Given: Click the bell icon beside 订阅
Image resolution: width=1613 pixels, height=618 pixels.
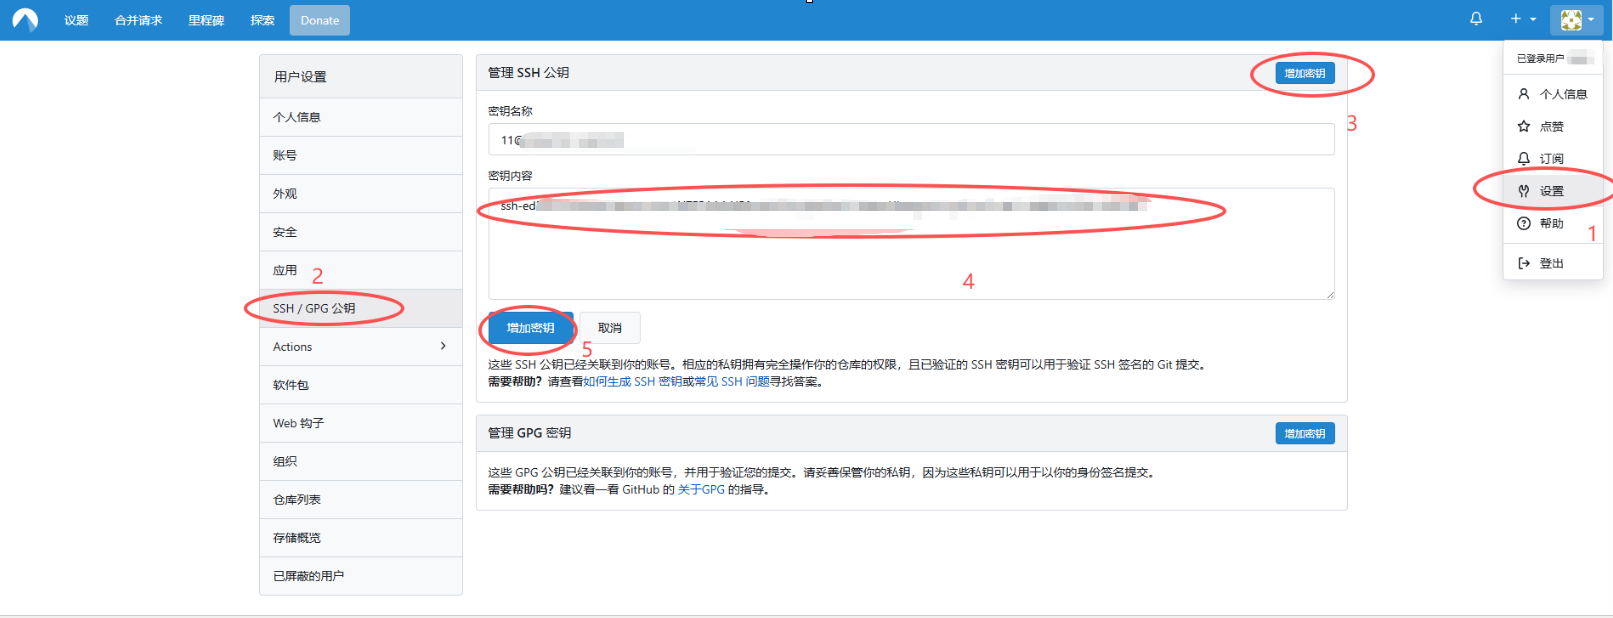Looking at the screenshot, I should click(1524, 158).
